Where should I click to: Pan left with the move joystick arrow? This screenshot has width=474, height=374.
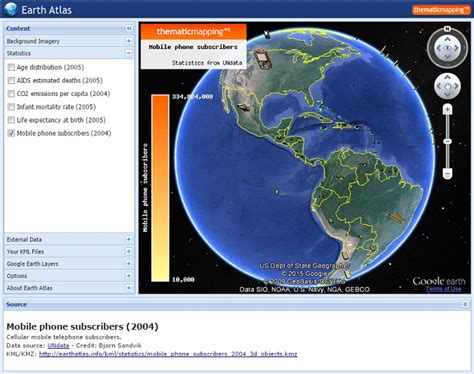click(x=439, y=86)
